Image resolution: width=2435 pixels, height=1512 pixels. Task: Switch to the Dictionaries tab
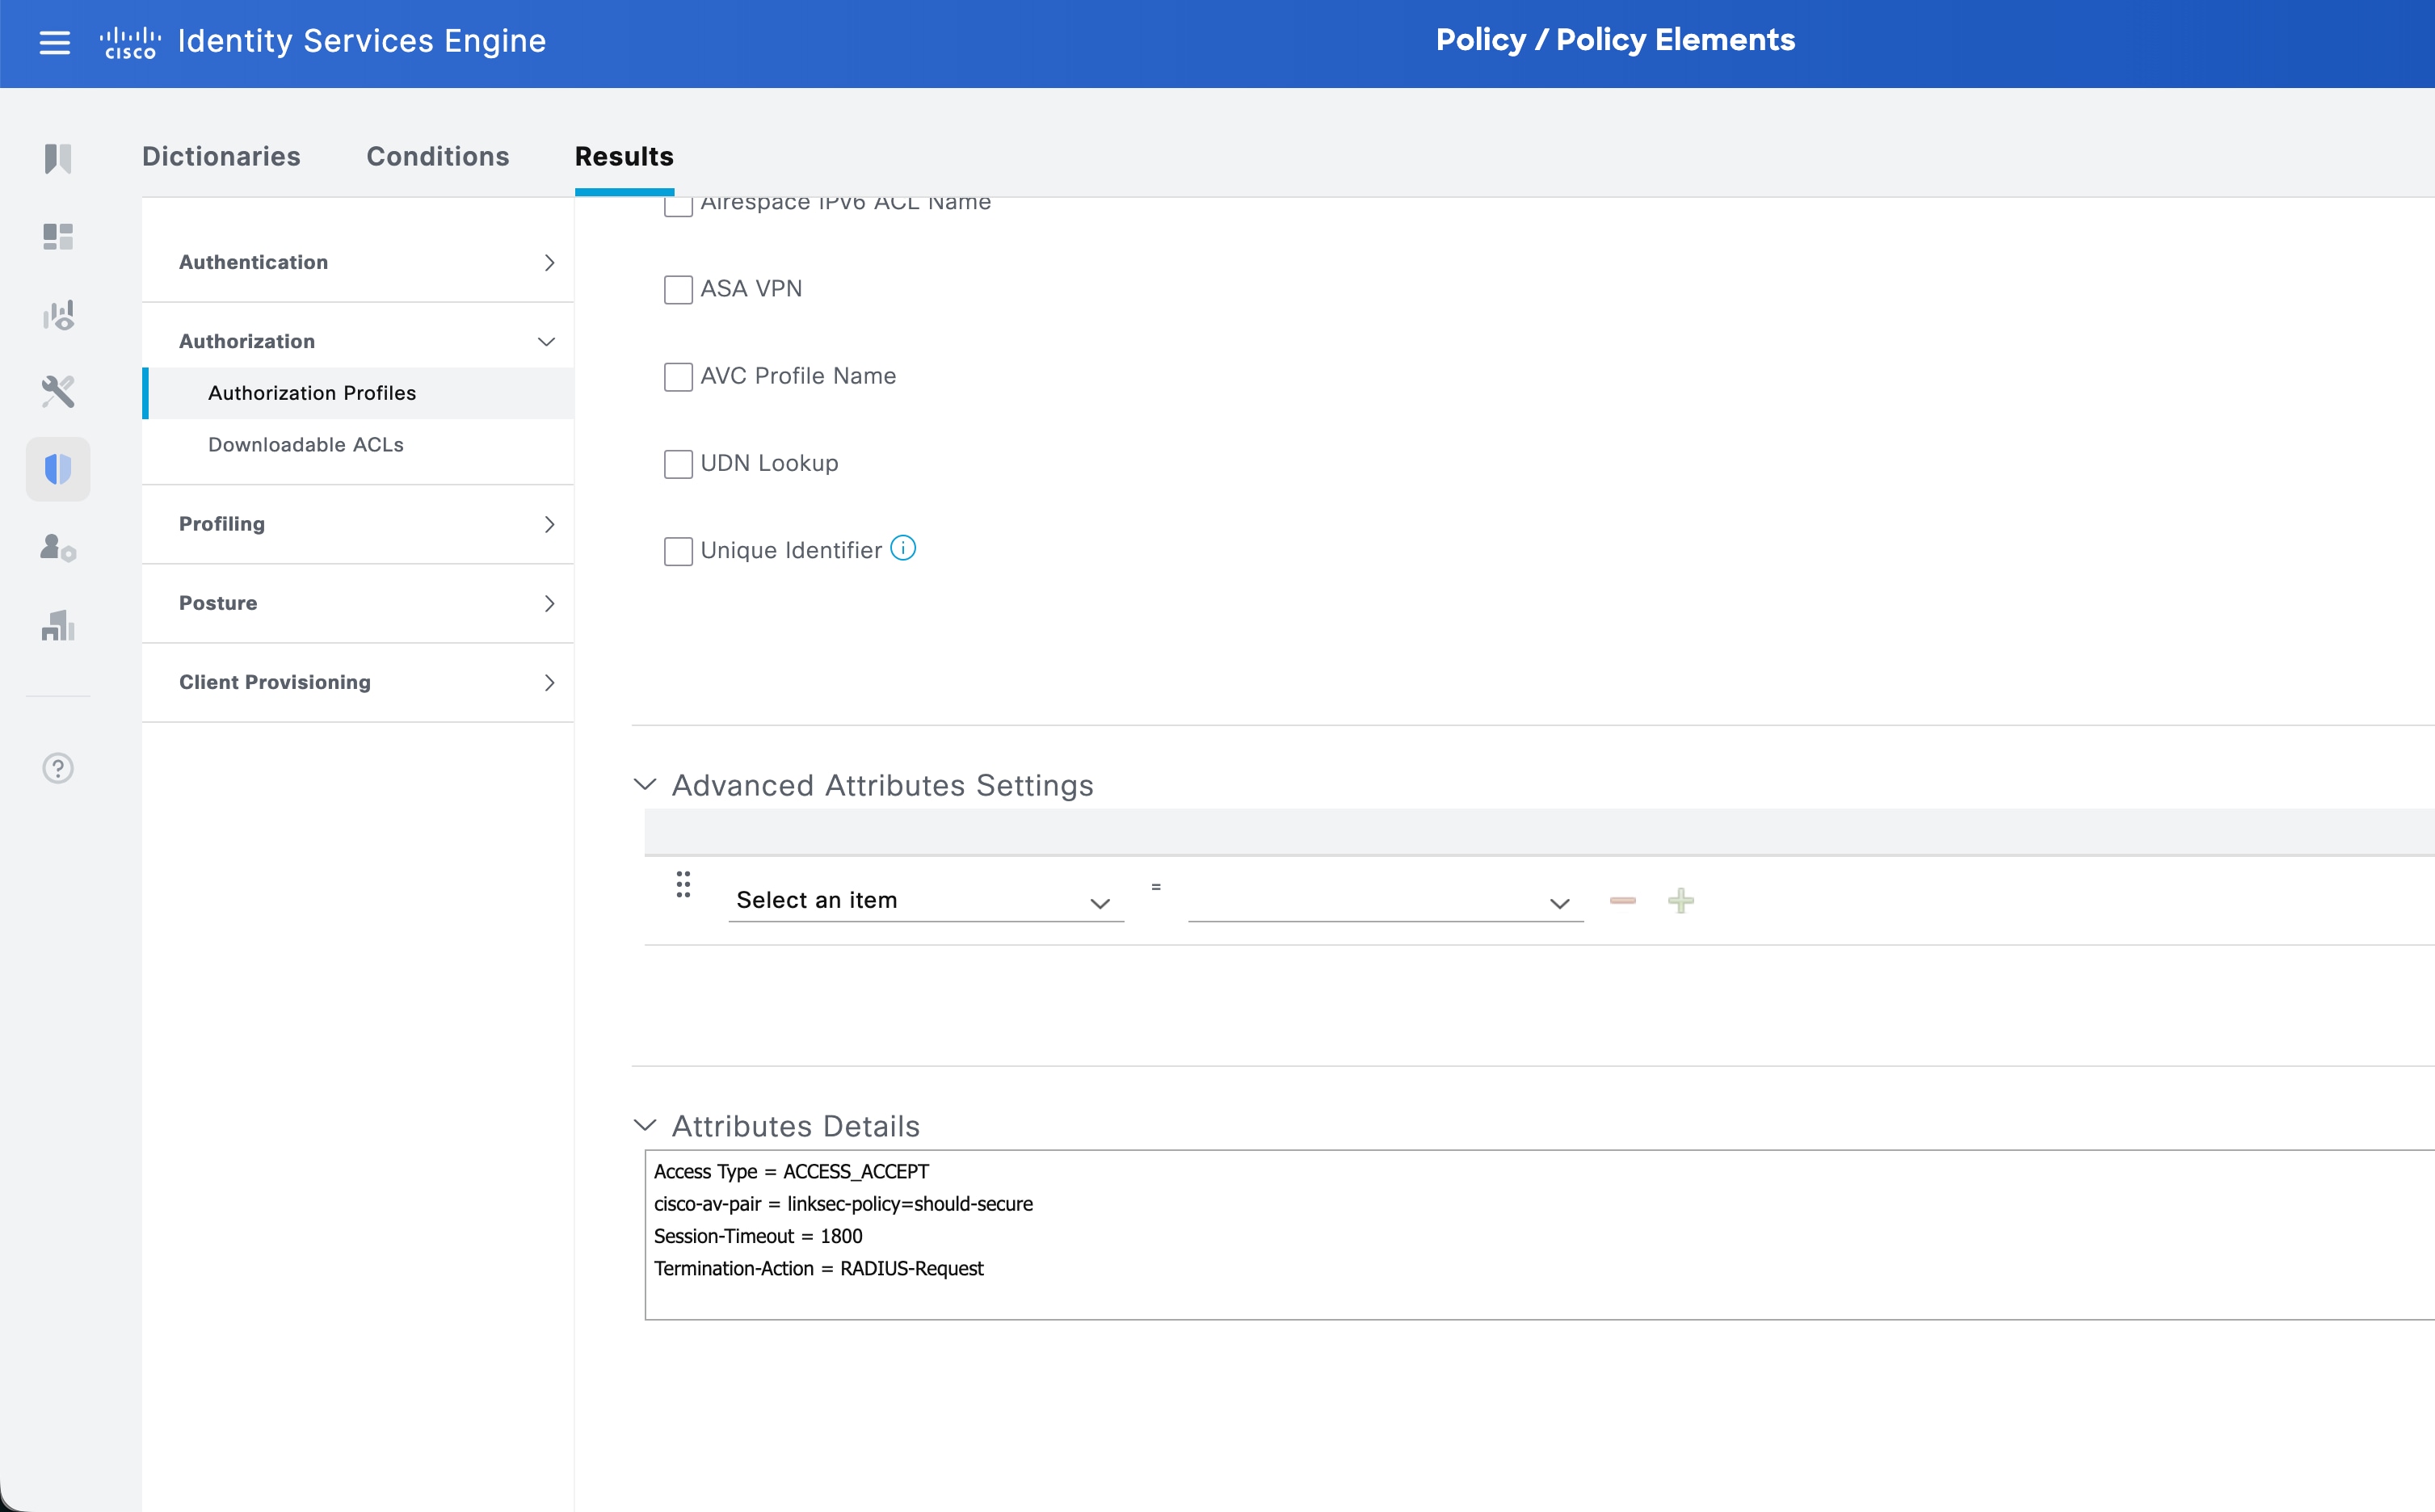point(221,157)
